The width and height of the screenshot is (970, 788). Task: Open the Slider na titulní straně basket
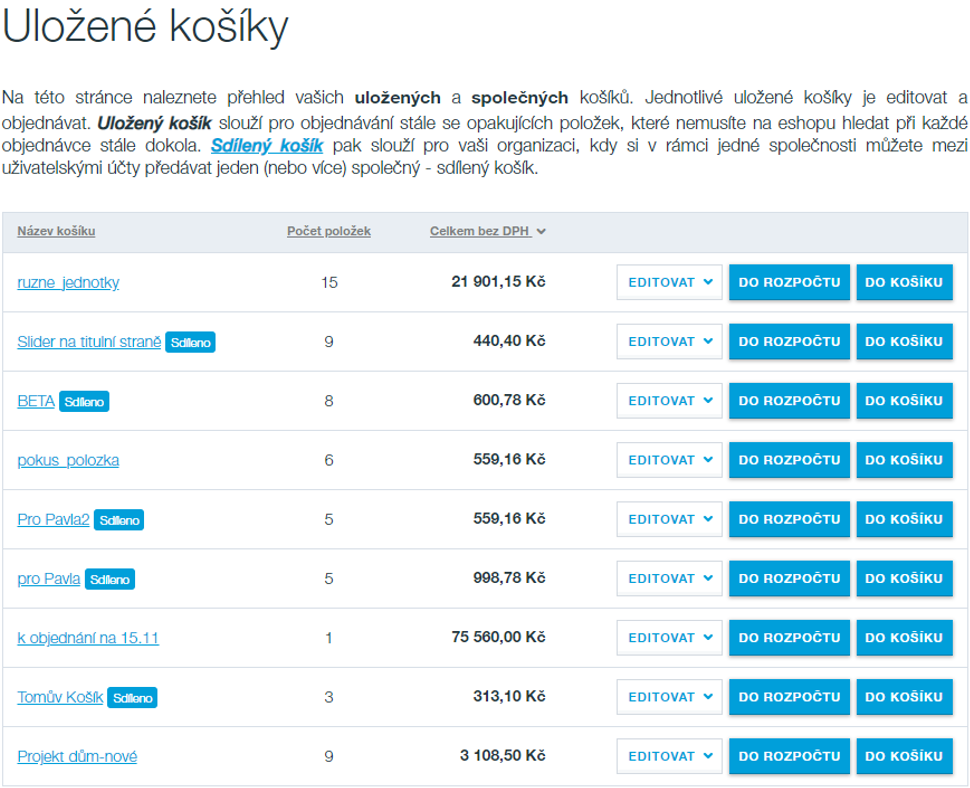point(89,342)
